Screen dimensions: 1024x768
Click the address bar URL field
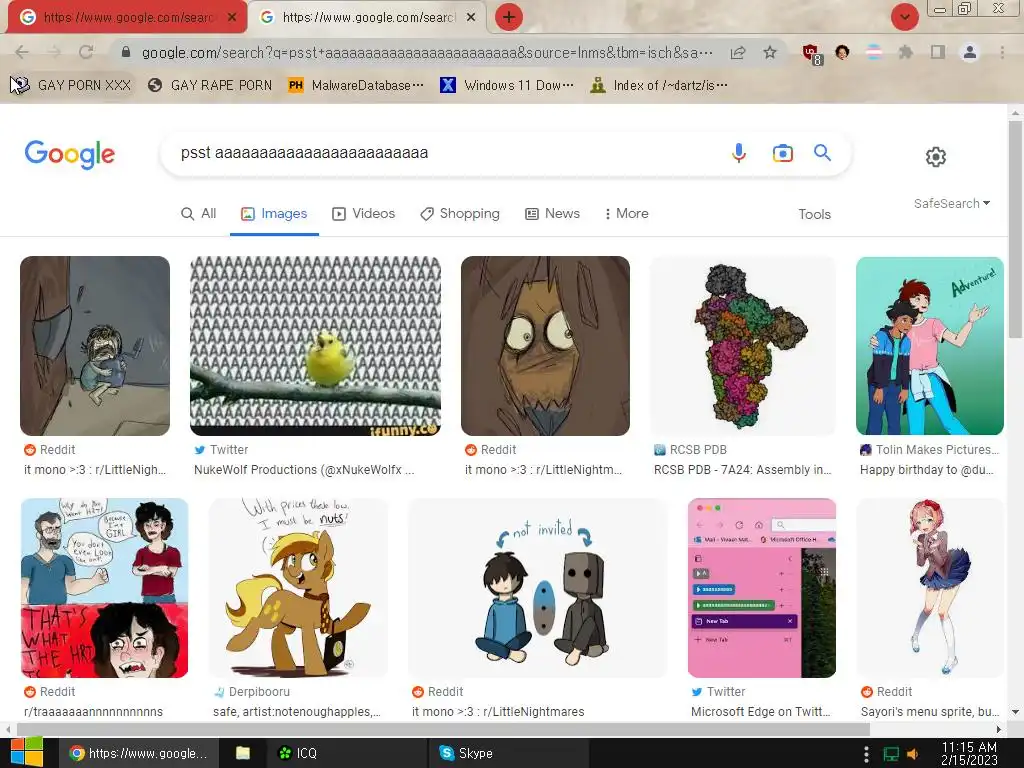tap(427, 53)
